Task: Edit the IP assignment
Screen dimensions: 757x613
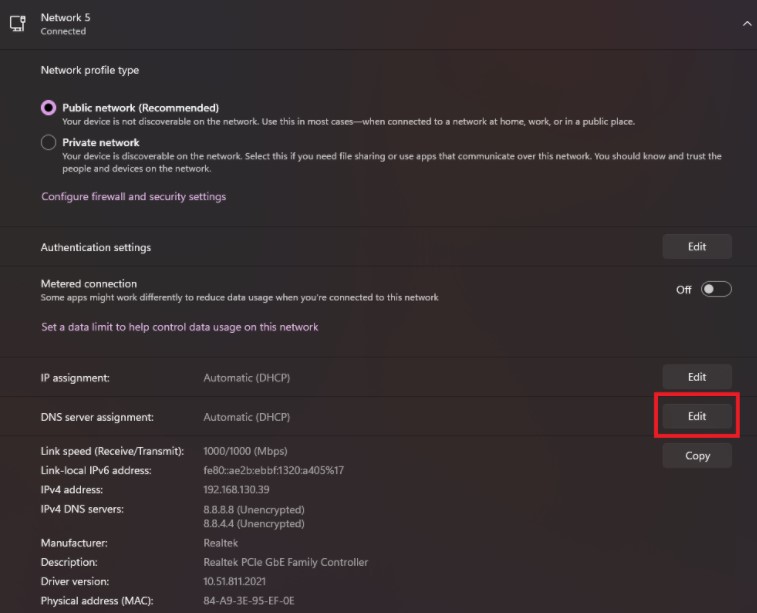Action: coord(697,377)
